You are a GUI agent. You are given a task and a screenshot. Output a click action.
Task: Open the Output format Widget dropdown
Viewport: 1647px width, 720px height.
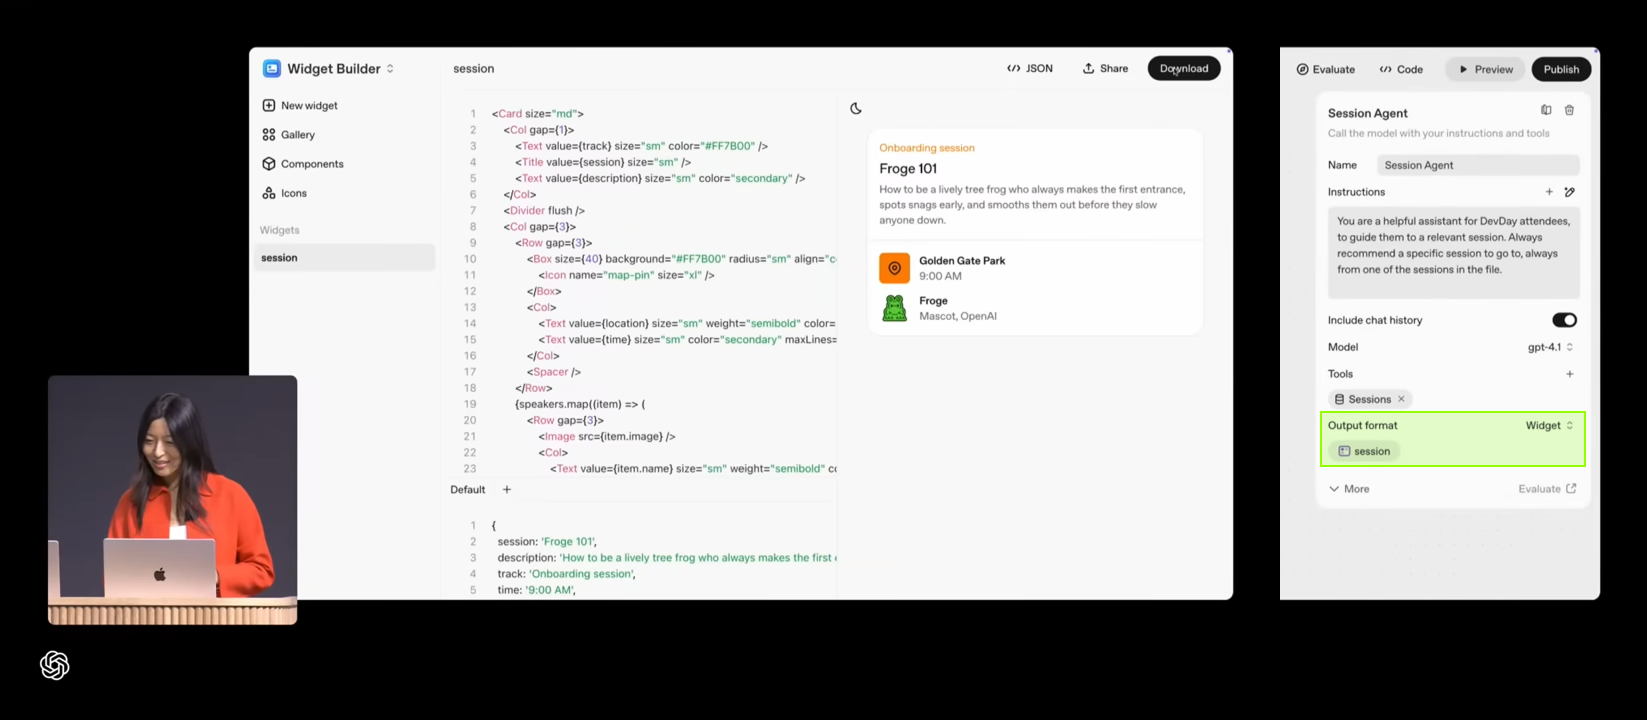(1549, 425)
